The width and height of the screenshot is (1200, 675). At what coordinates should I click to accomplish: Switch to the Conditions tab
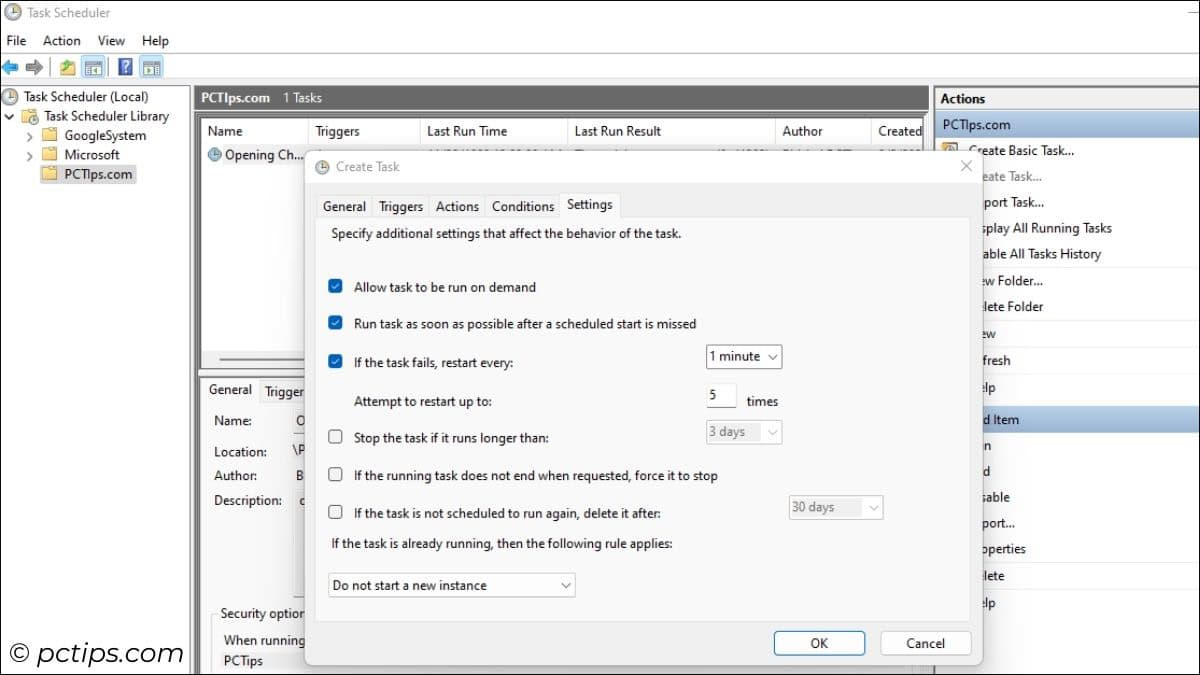pos(522,205)
